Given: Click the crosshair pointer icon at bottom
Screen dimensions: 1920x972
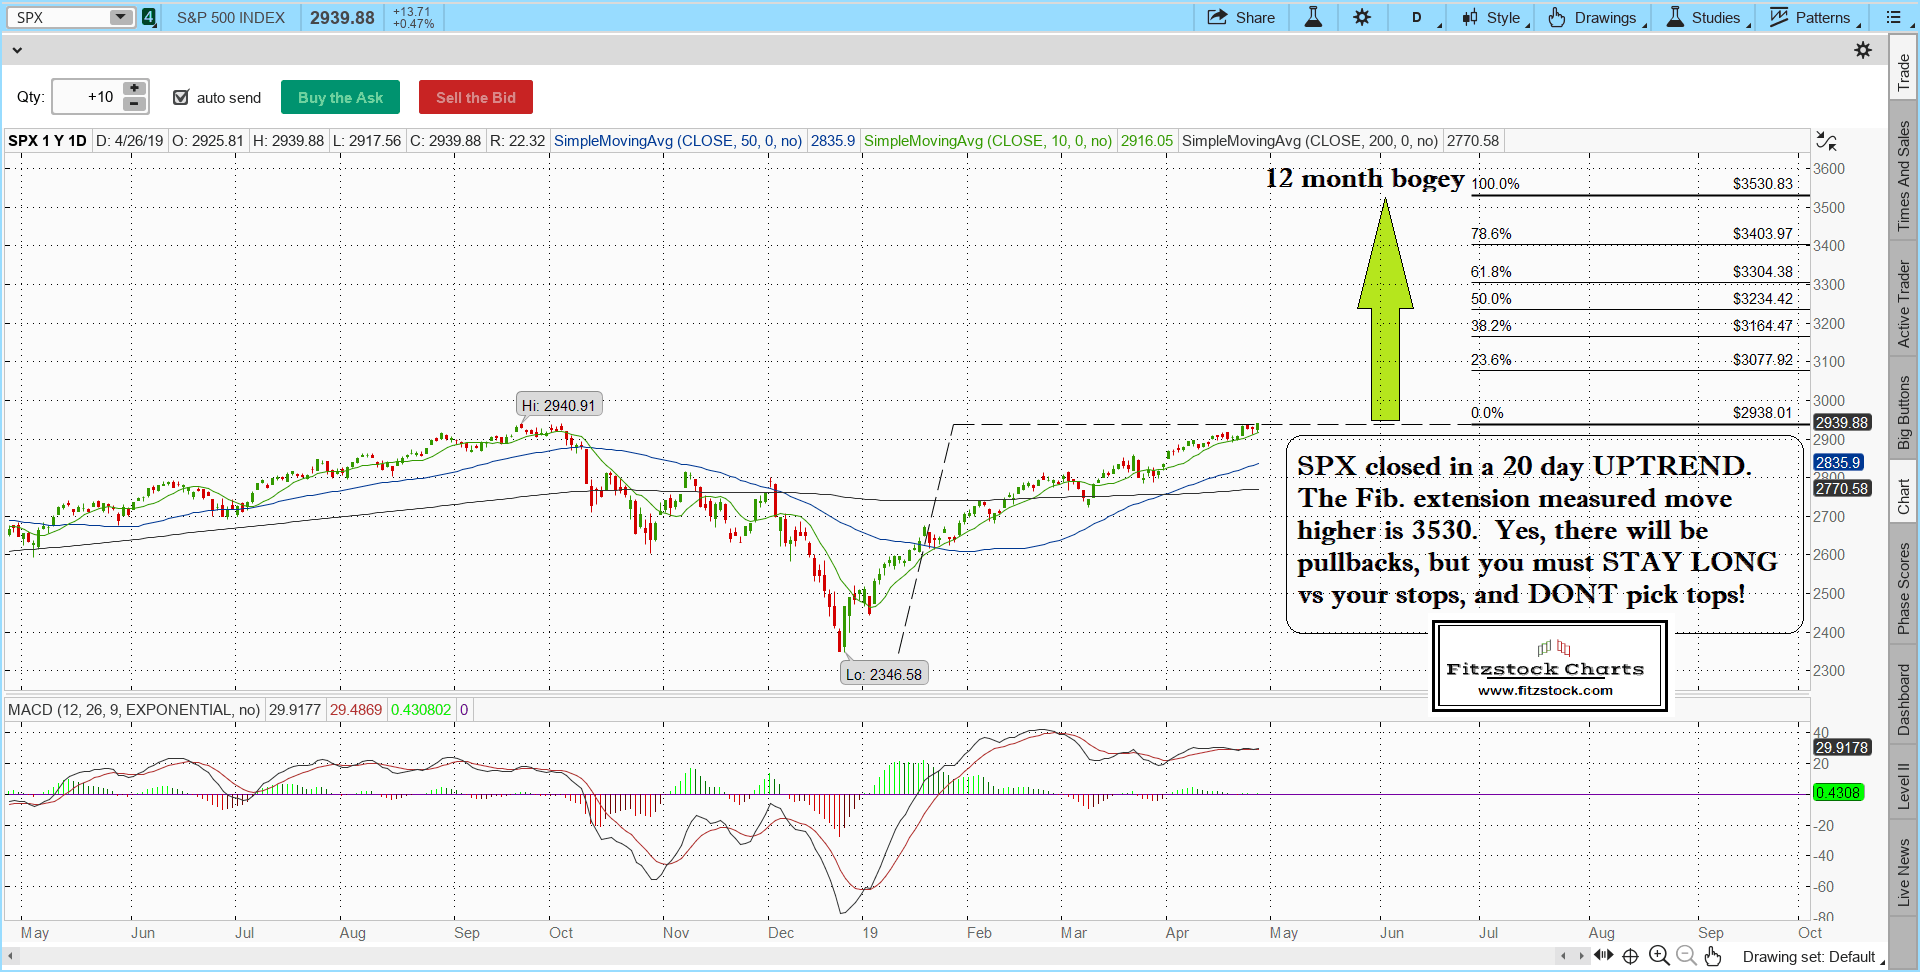Looking at the screenshot, I should [x=1630, y=956].
